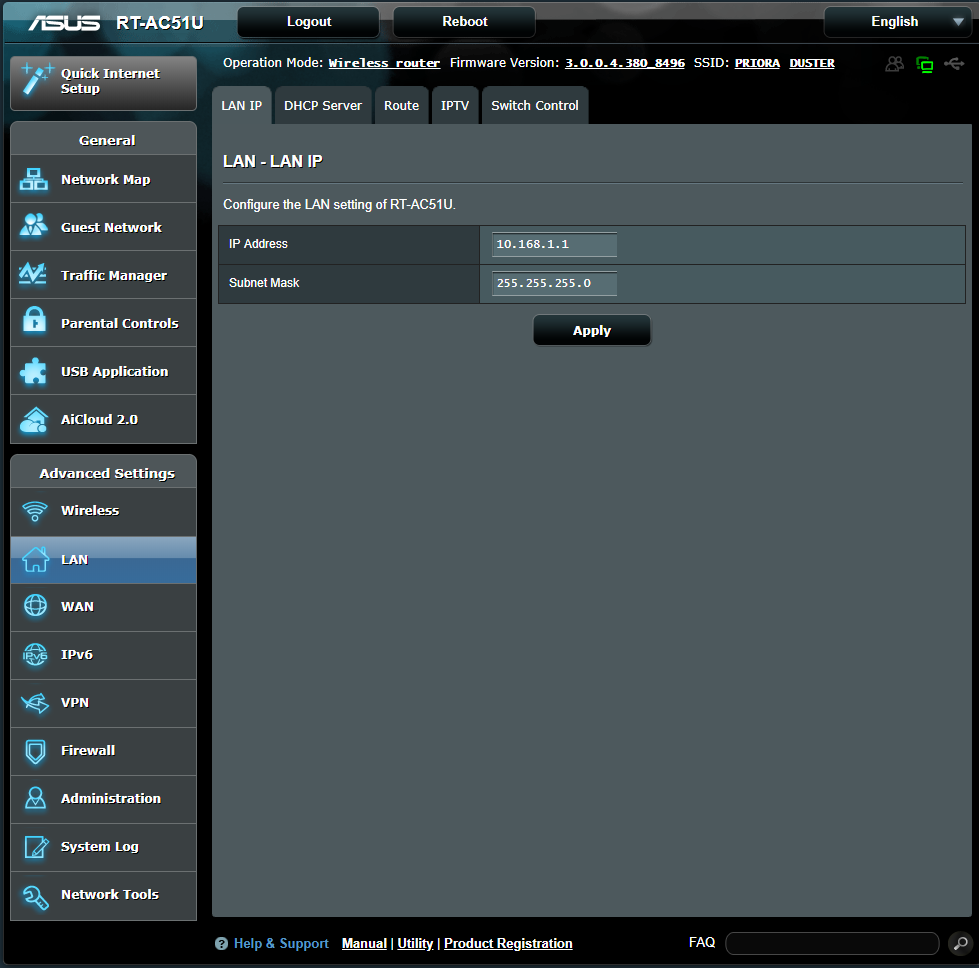Click the System Log notepad icon
Viewport: 979px width, 968px height.
(x=36, y=846)
